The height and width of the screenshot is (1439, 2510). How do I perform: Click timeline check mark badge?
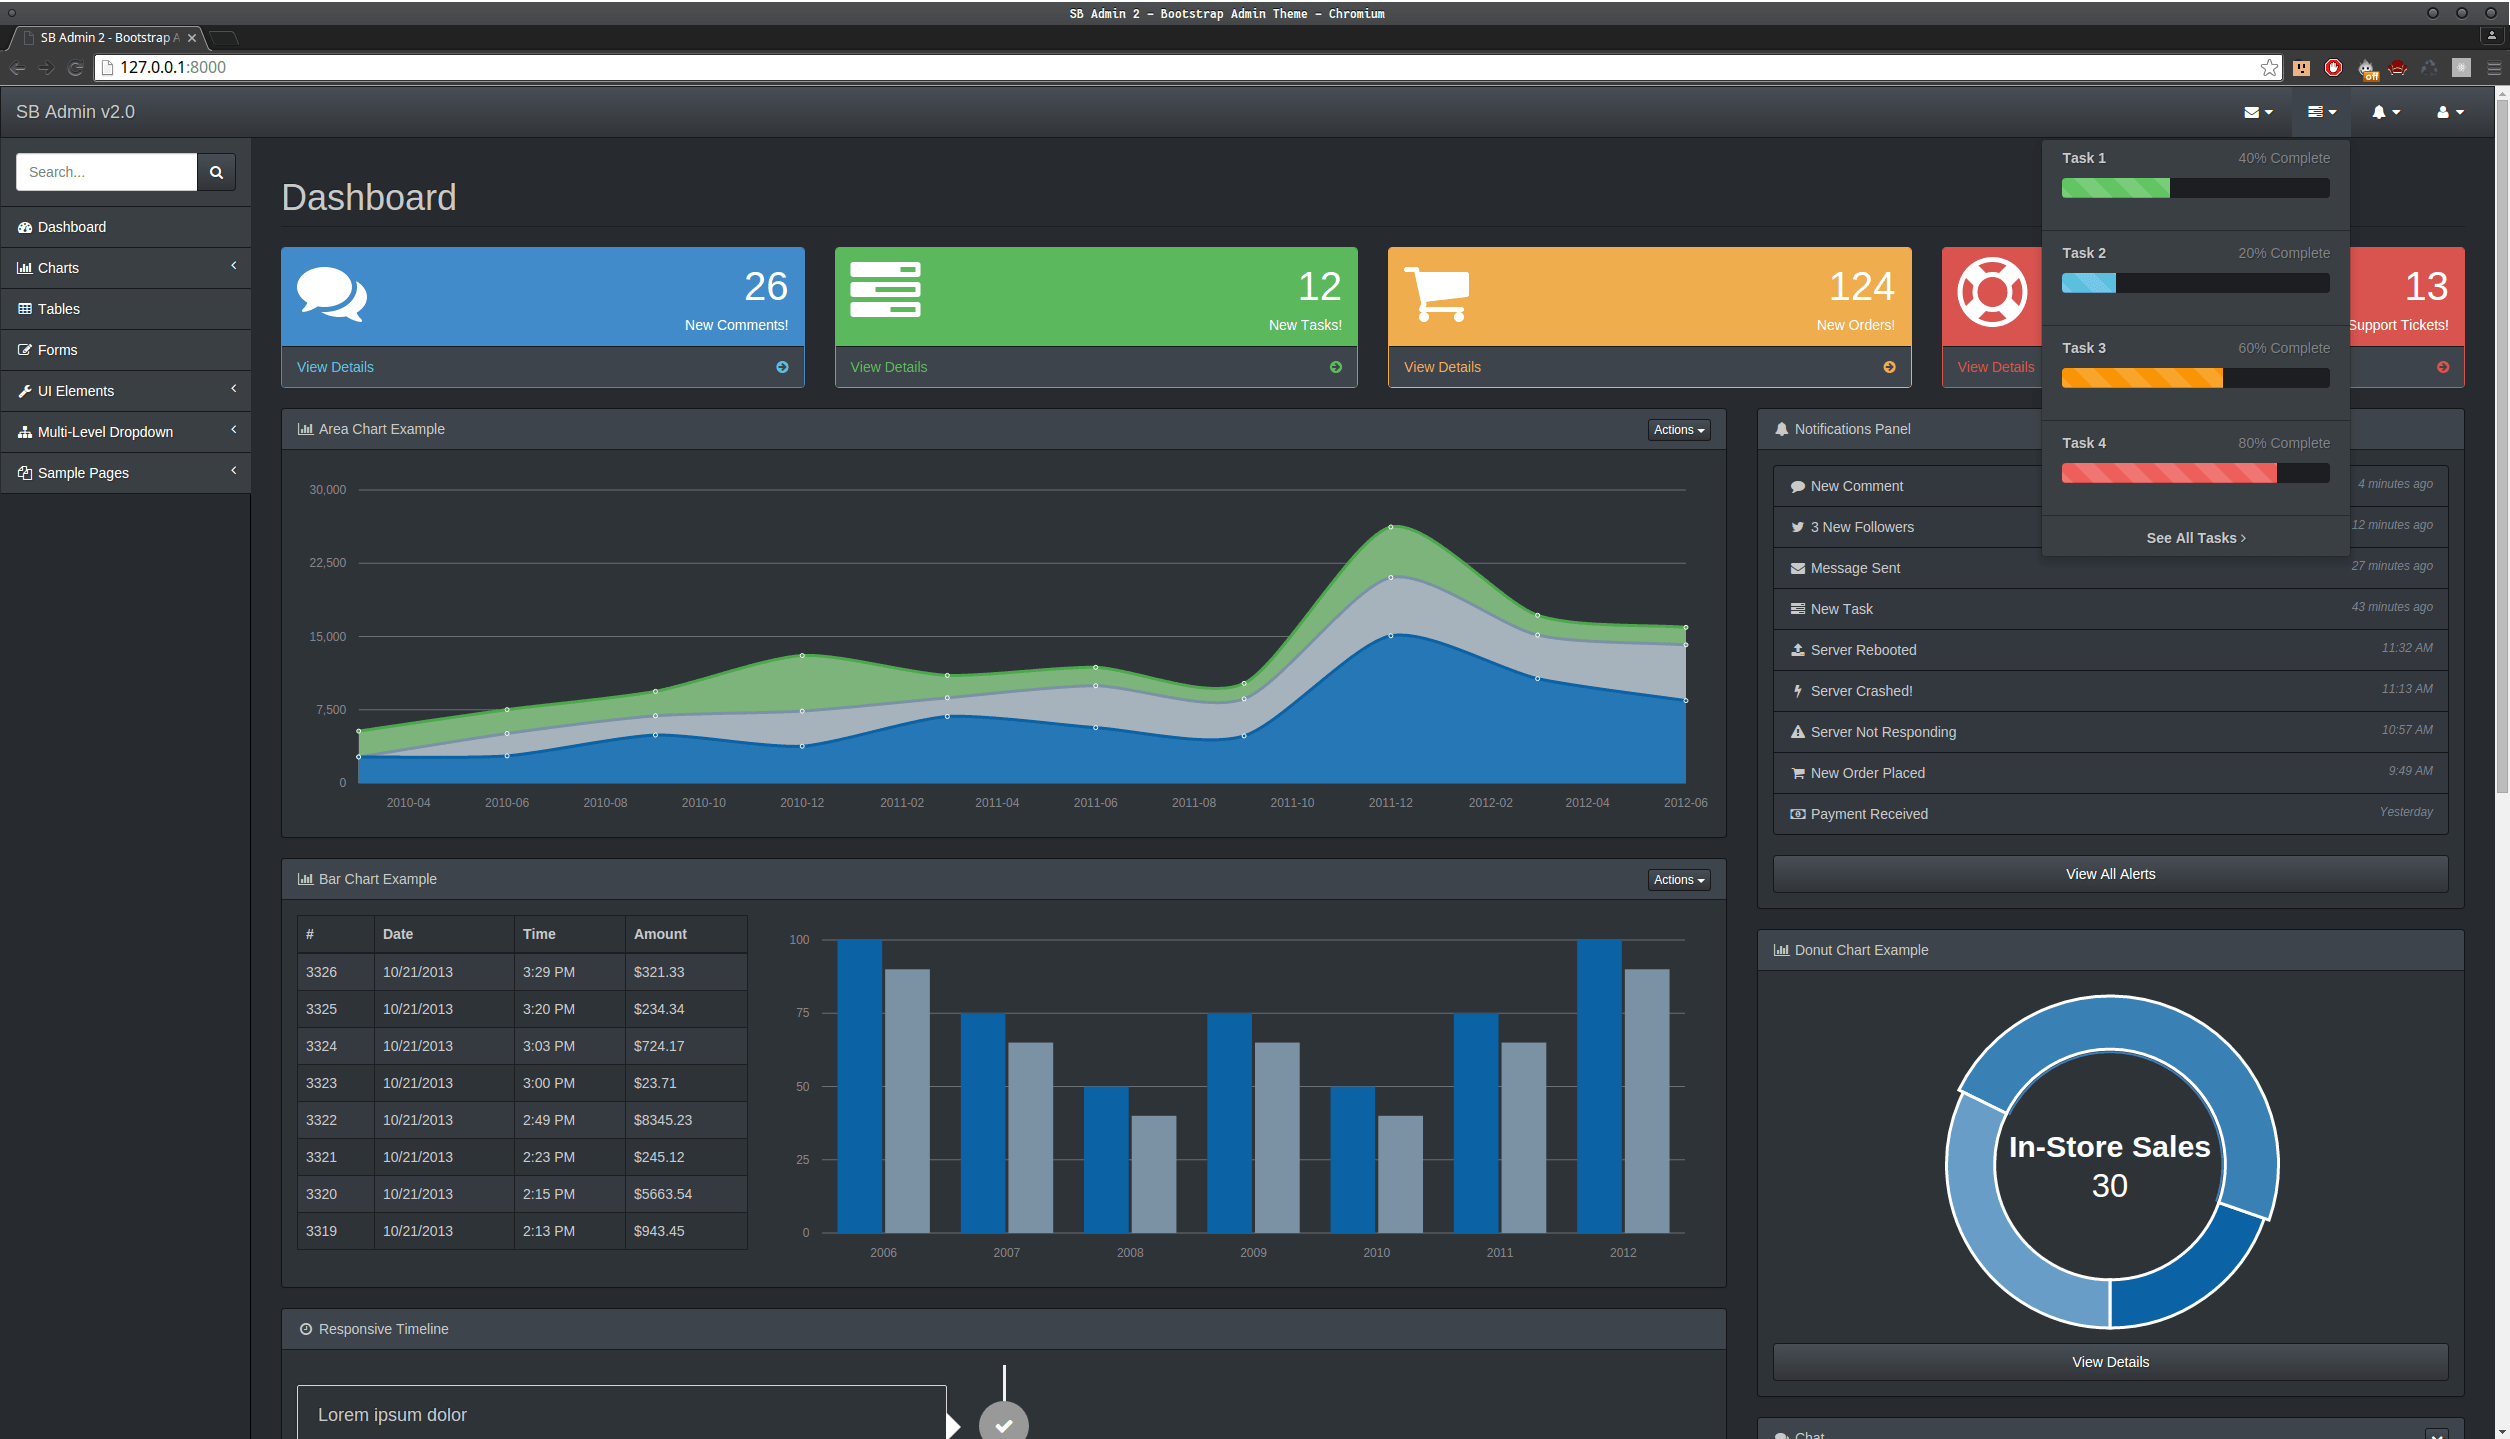click(x=1003, y=1424)
